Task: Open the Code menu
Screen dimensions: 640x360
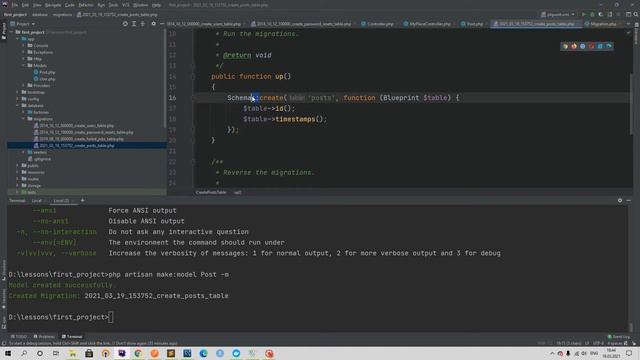Action: point(70,5)
